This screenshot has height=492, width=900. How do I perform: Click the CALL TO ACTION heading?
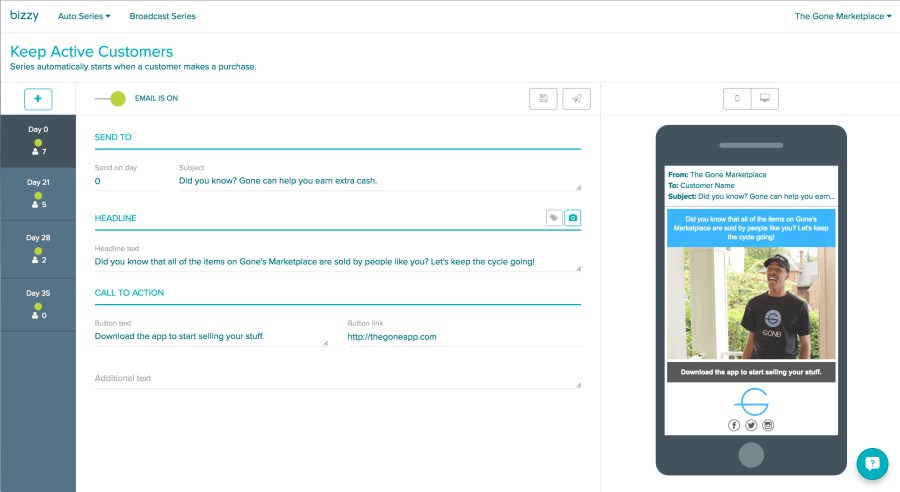[129, 293]
